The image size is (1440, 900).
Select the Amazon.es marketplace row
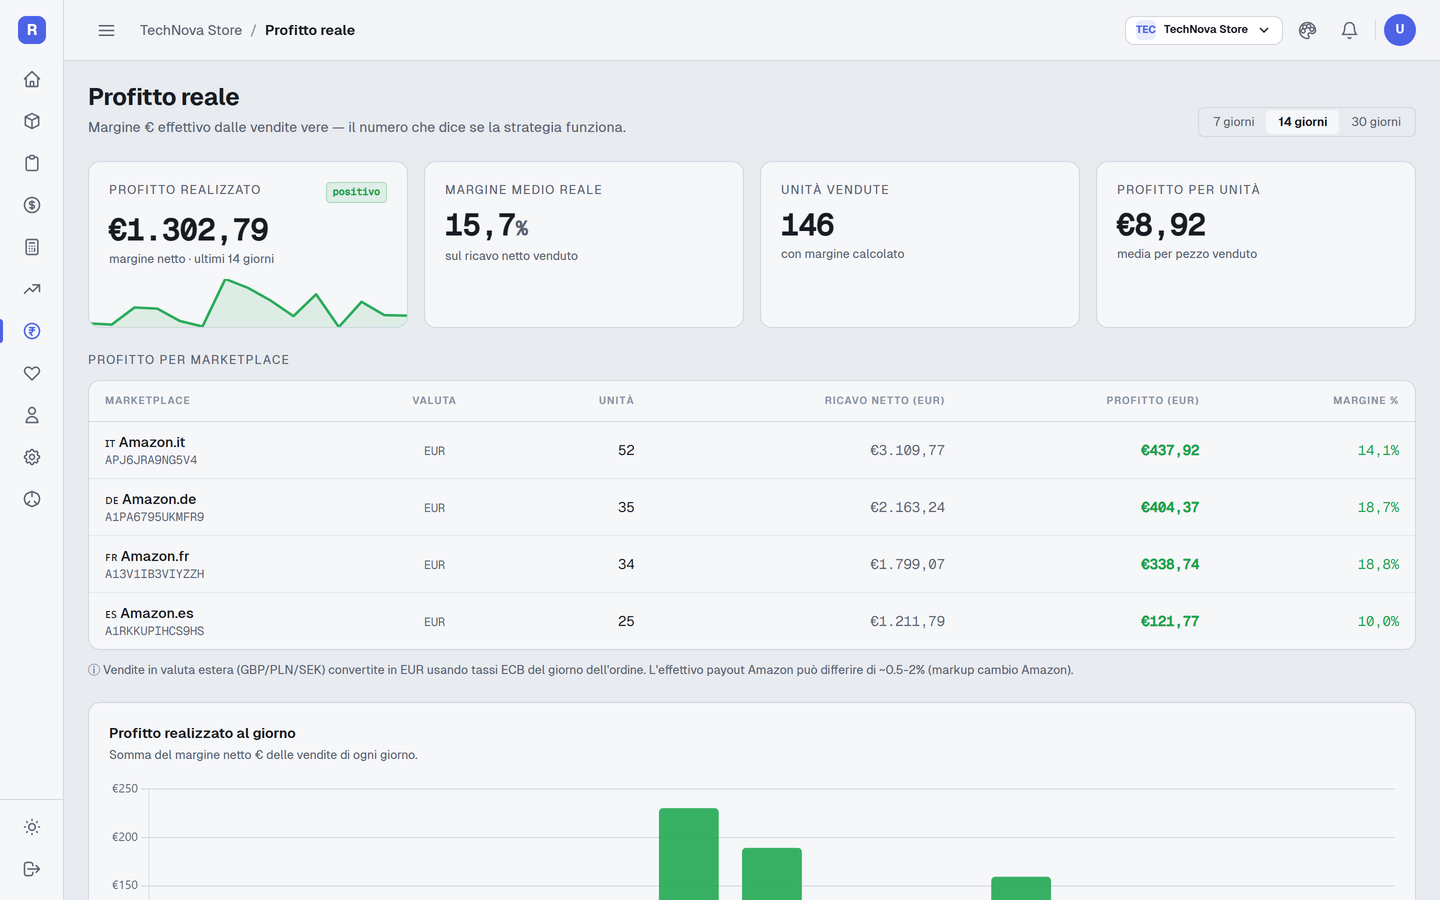752,621
